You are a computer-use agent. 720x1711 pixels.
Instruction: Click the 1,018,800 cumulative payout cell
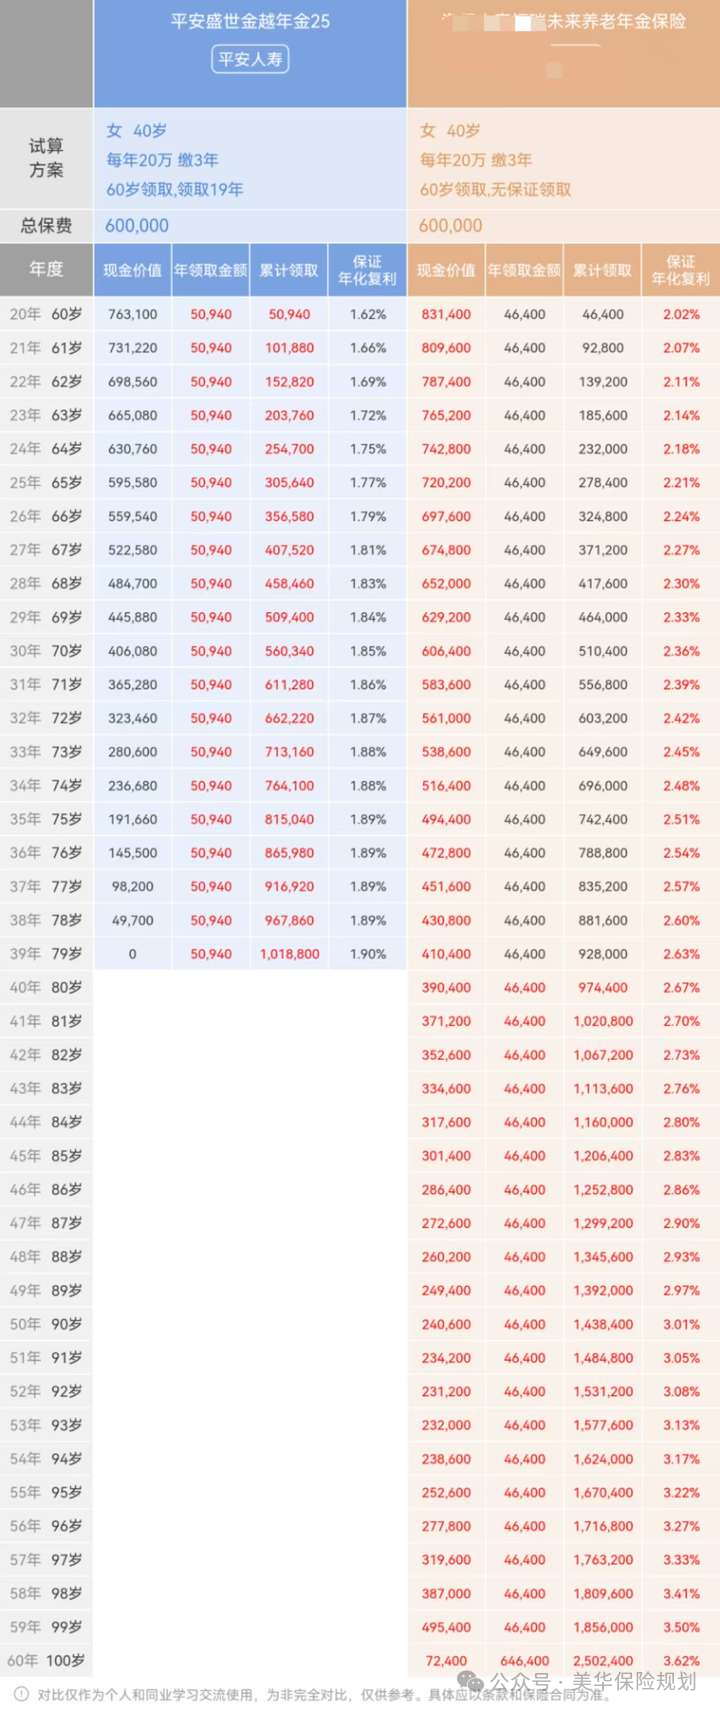pyautogui.click(x=289, y=954)
